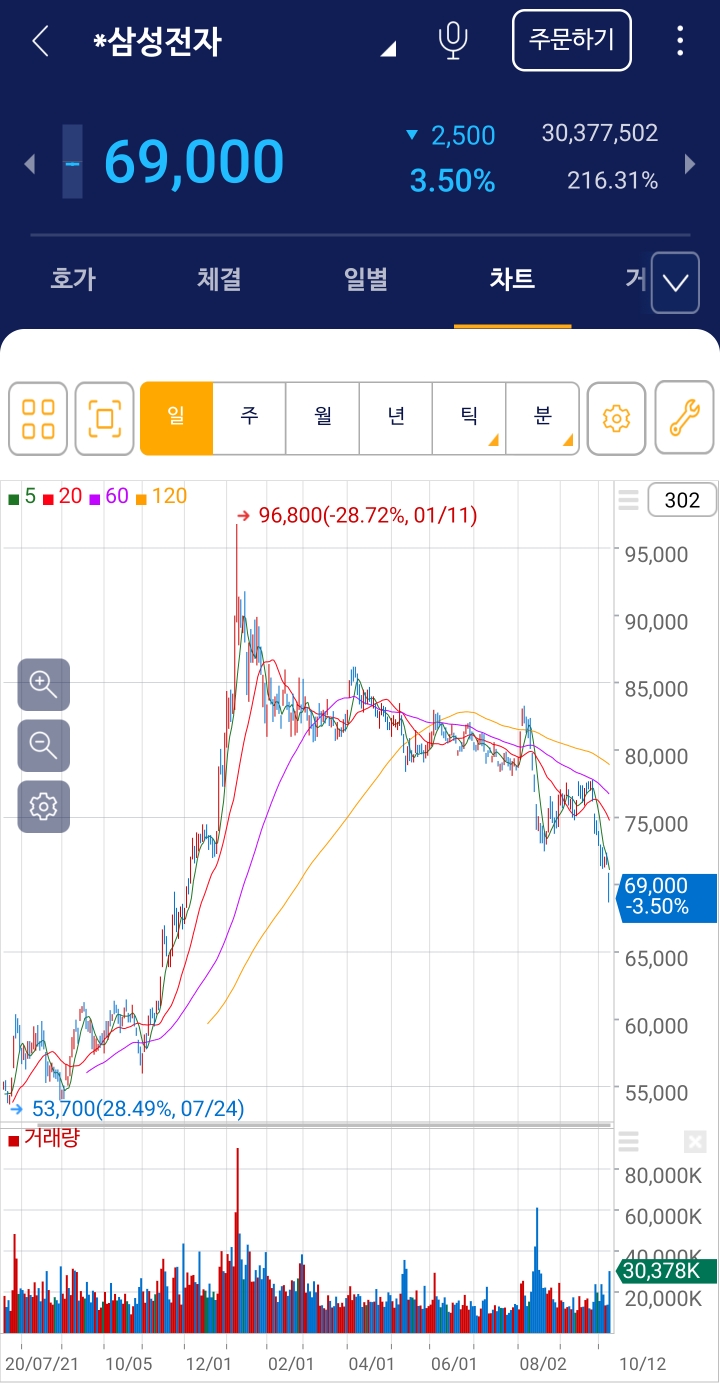Screen dimensions: 720x1383
Task: Select 주 weekly period
Action: coord(249,418)
